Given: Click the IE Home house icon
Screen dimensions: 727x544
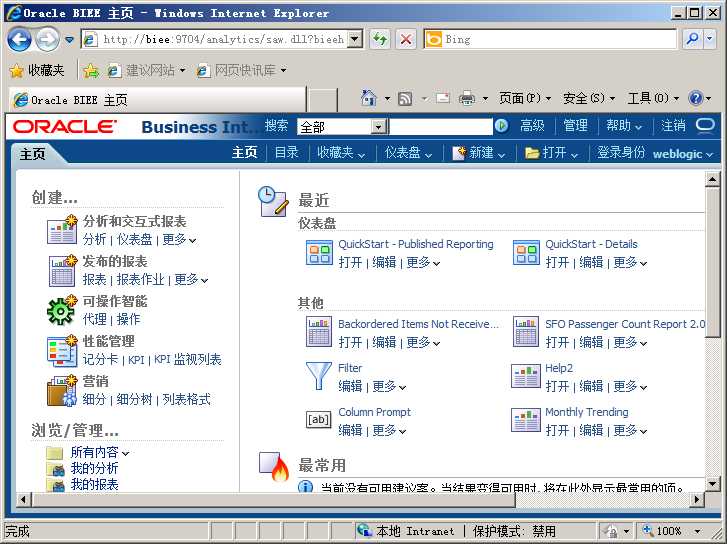Looking at the screenshot, I should pyautogui.click(x=369, y=98).
